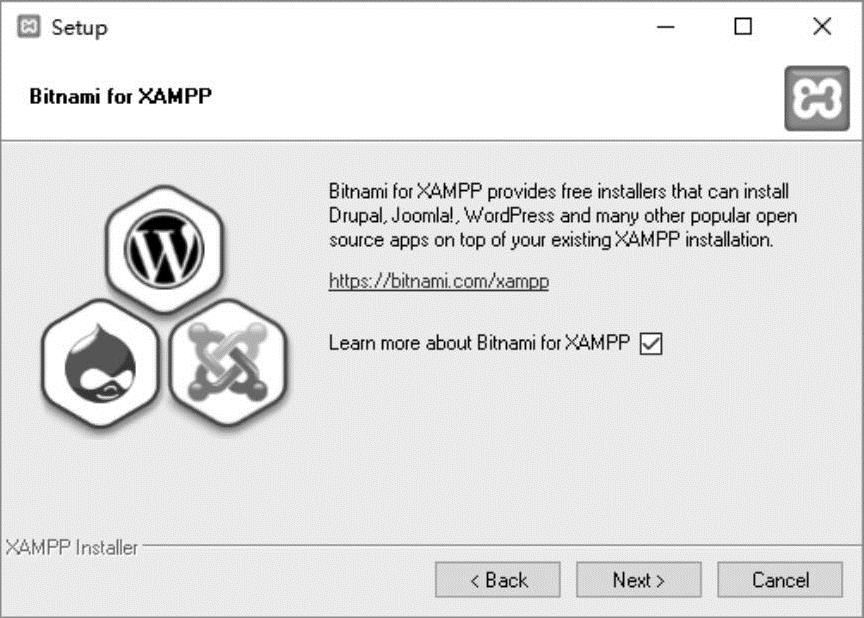Click the separator line beside XAMPP Installer

coord(500,546)
